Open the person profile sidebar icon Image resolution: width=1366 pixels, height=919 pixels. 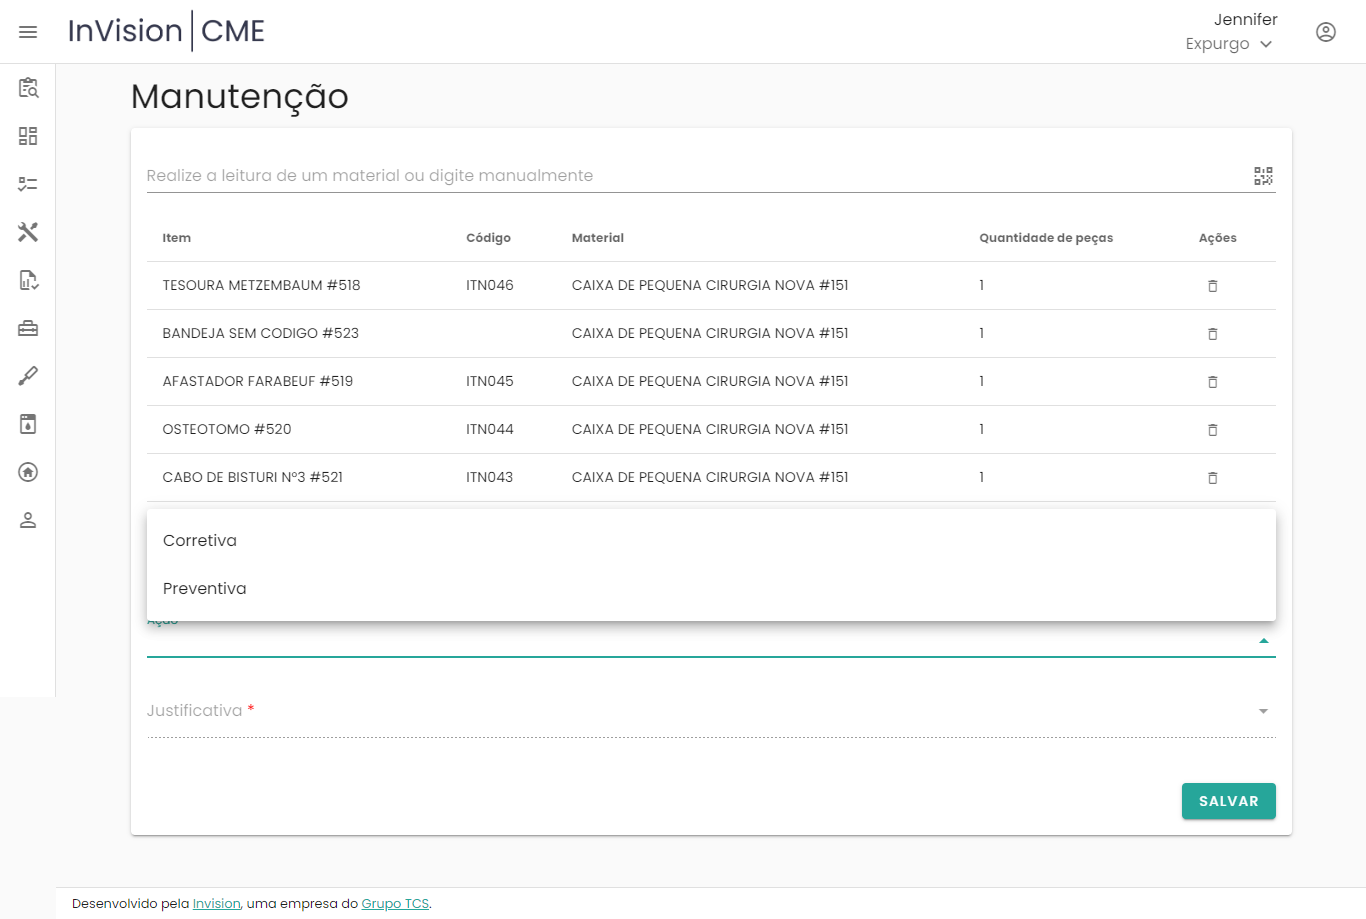coord(28,520)
